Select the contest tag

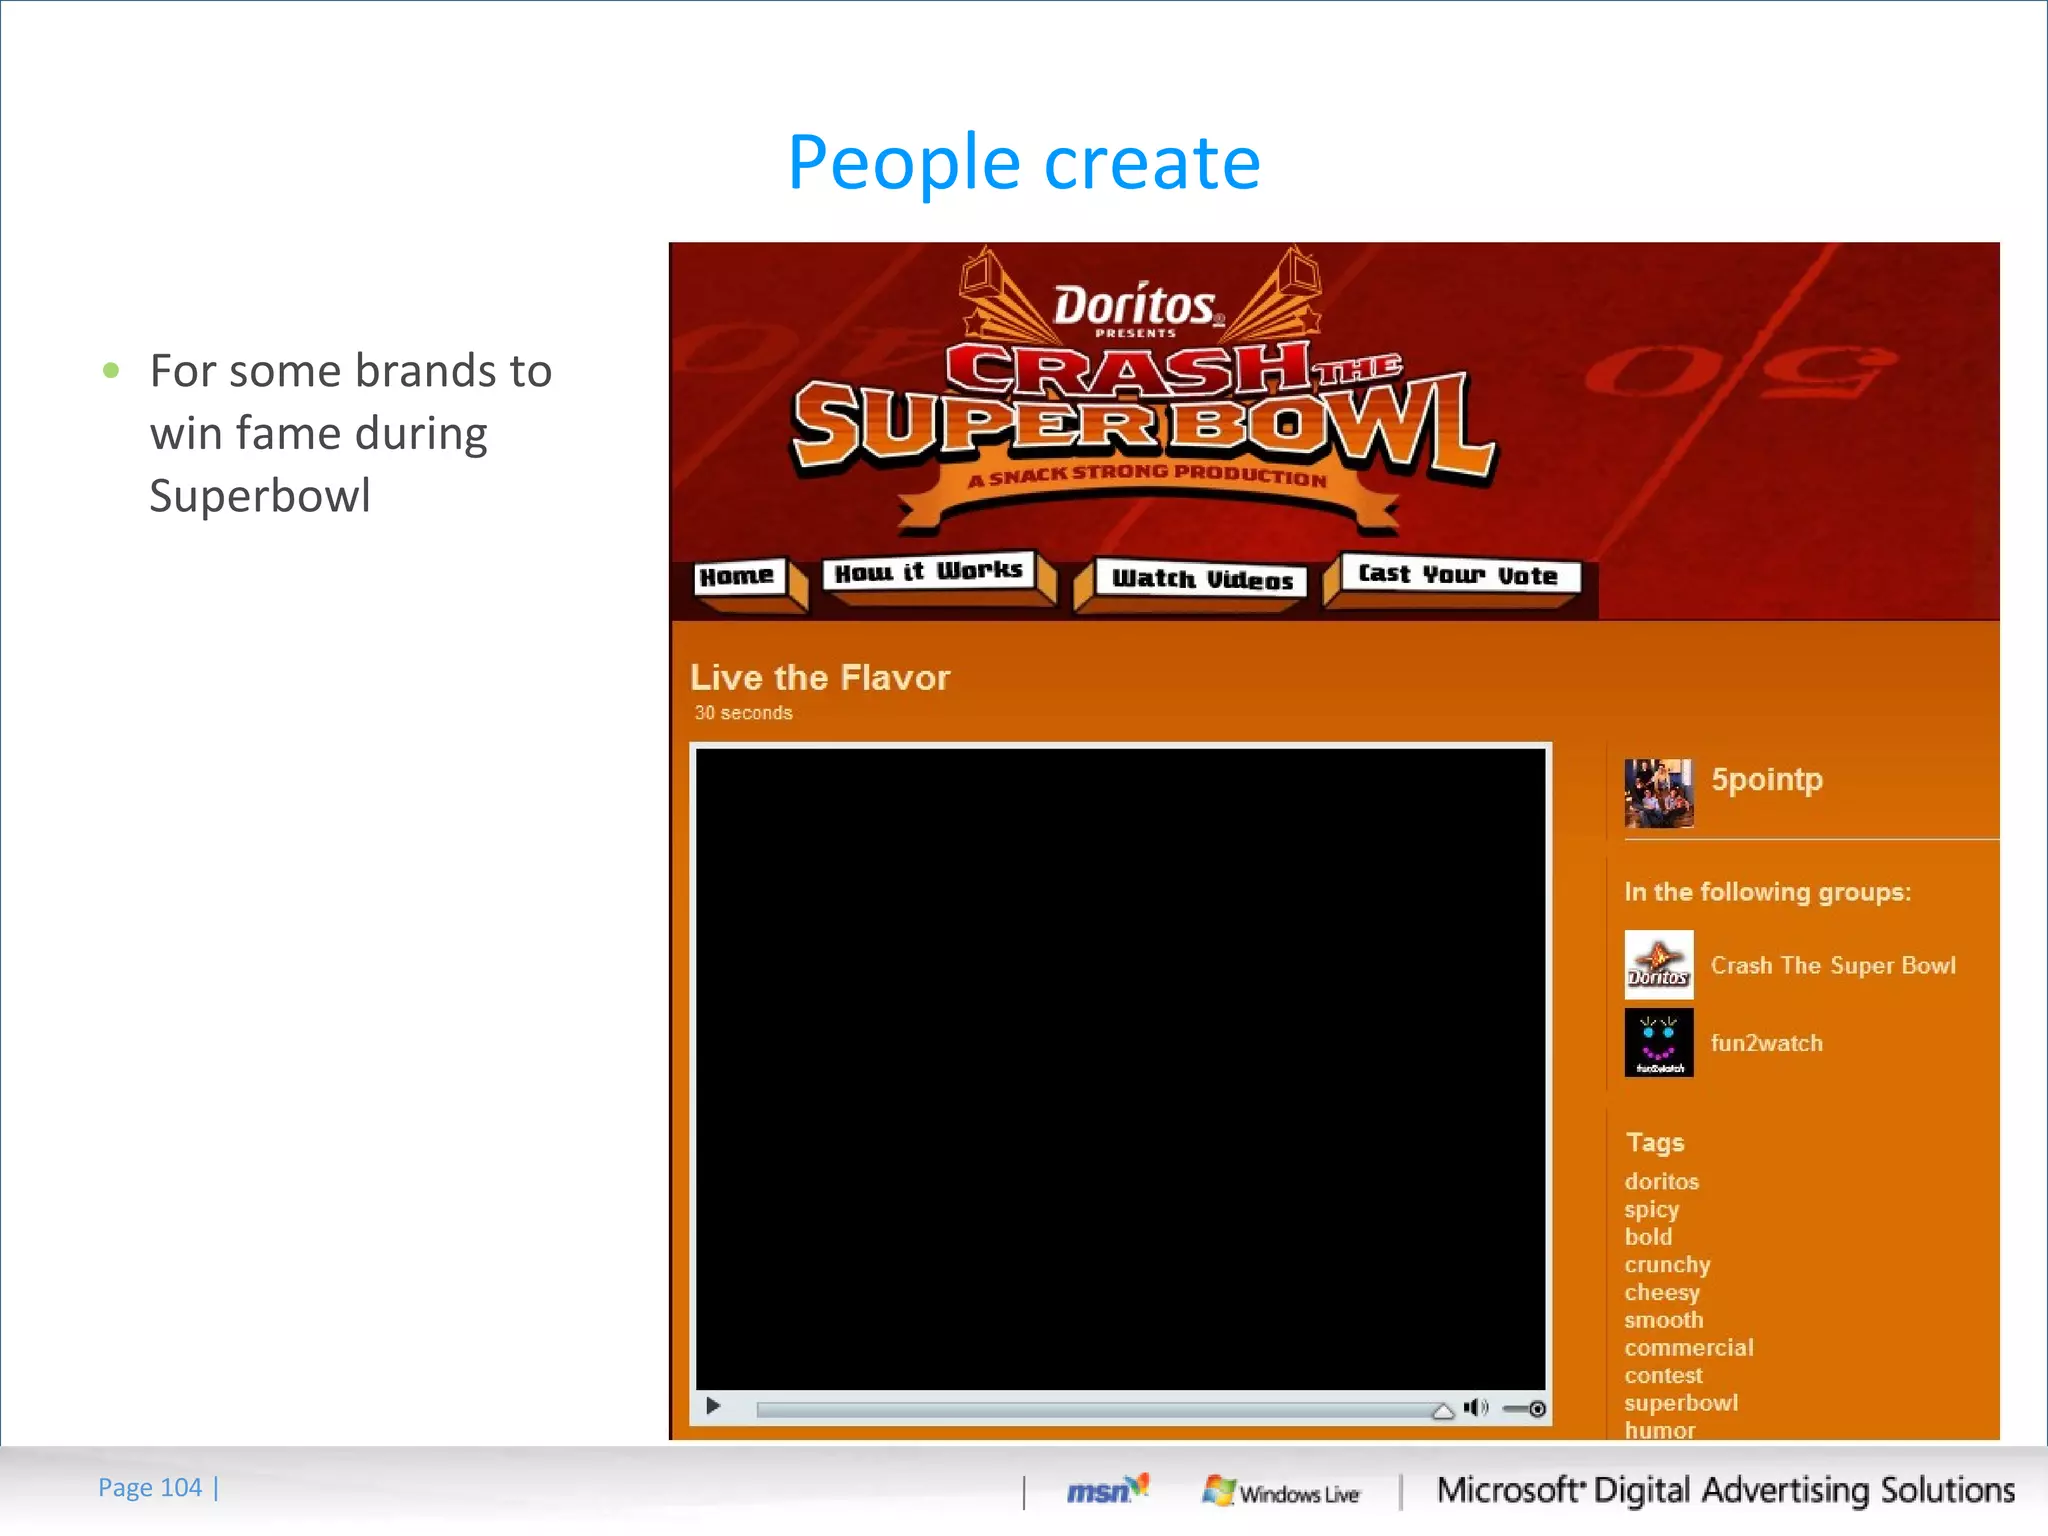1663,1375
